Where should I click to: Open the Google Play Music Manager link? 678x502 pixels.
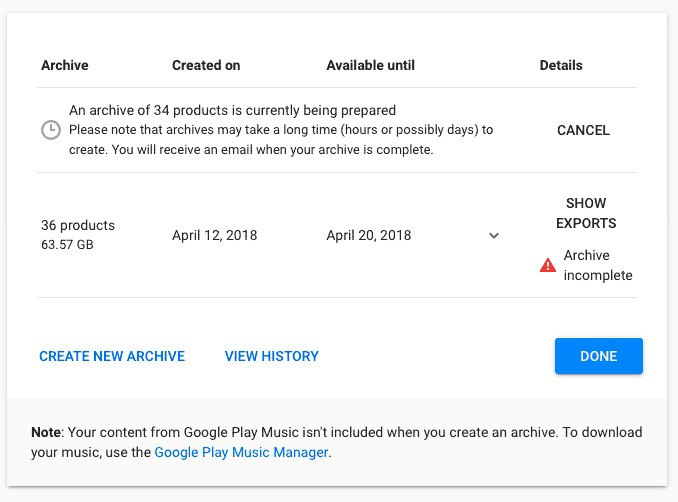[x=241, y=452]
